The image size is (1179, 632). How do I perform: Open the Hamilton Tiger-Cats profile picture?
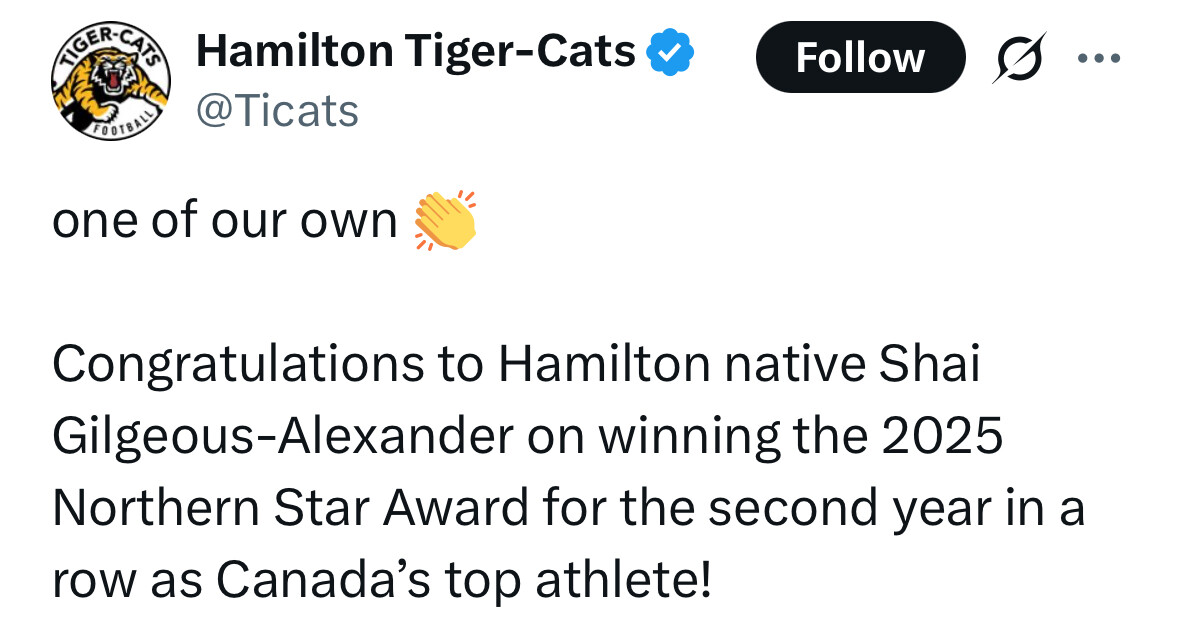tap(111, 83)
